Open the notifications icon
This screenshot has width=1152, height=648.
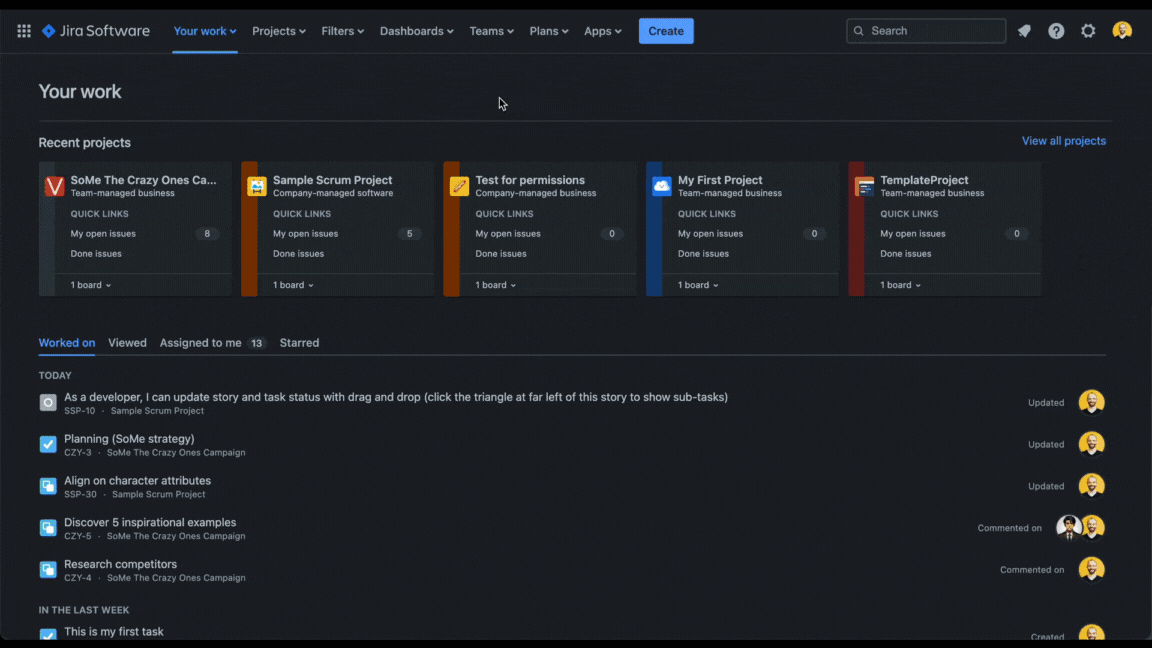point(1024,31)
